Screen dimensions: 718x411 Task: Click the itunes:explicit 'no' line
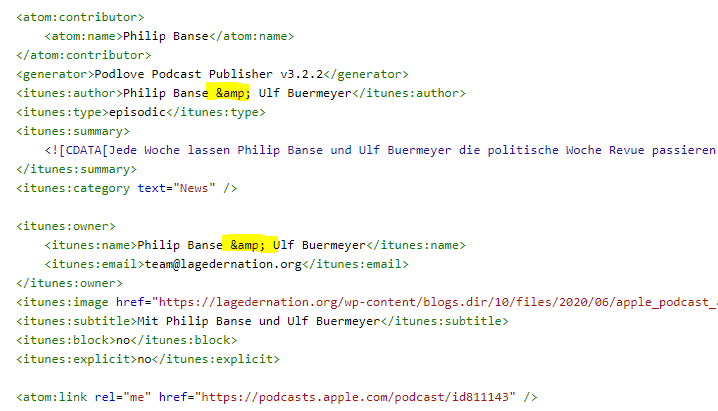click(148, 359)
